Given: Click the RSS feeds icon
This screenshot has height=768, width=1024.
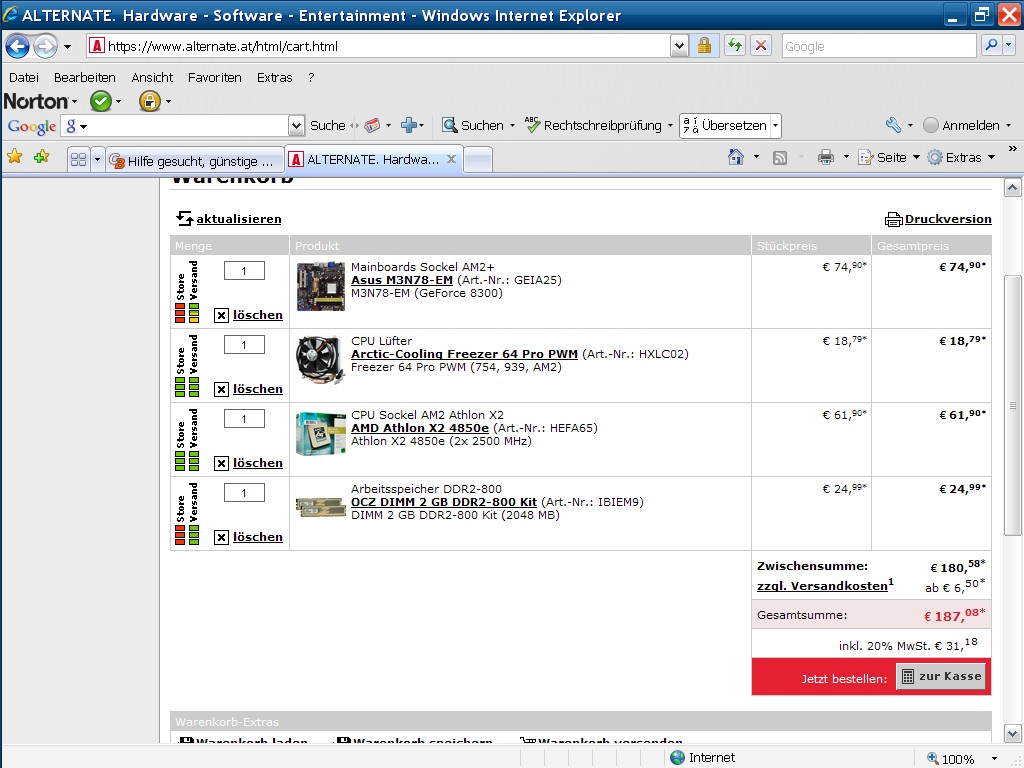Looking at the screenshot, I should (x=780, y=157).
